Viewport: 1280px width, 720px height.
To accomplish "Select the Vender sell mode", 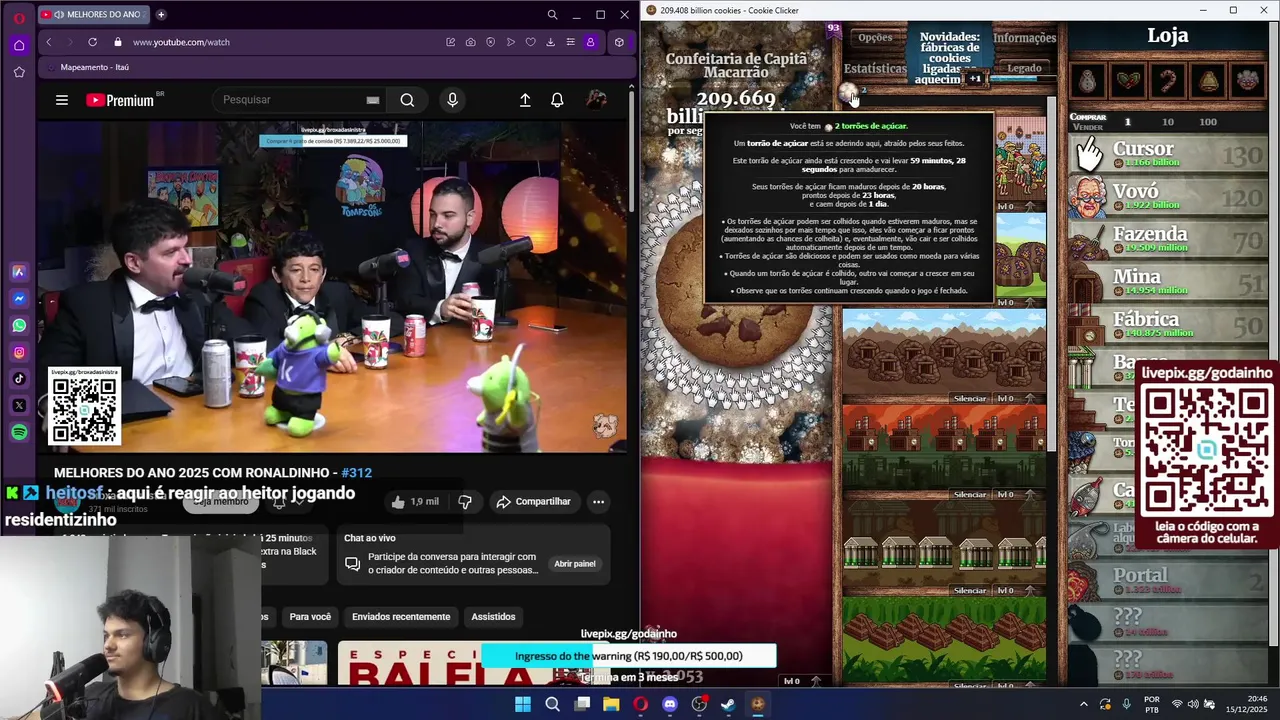I will tap(1088, 127).
